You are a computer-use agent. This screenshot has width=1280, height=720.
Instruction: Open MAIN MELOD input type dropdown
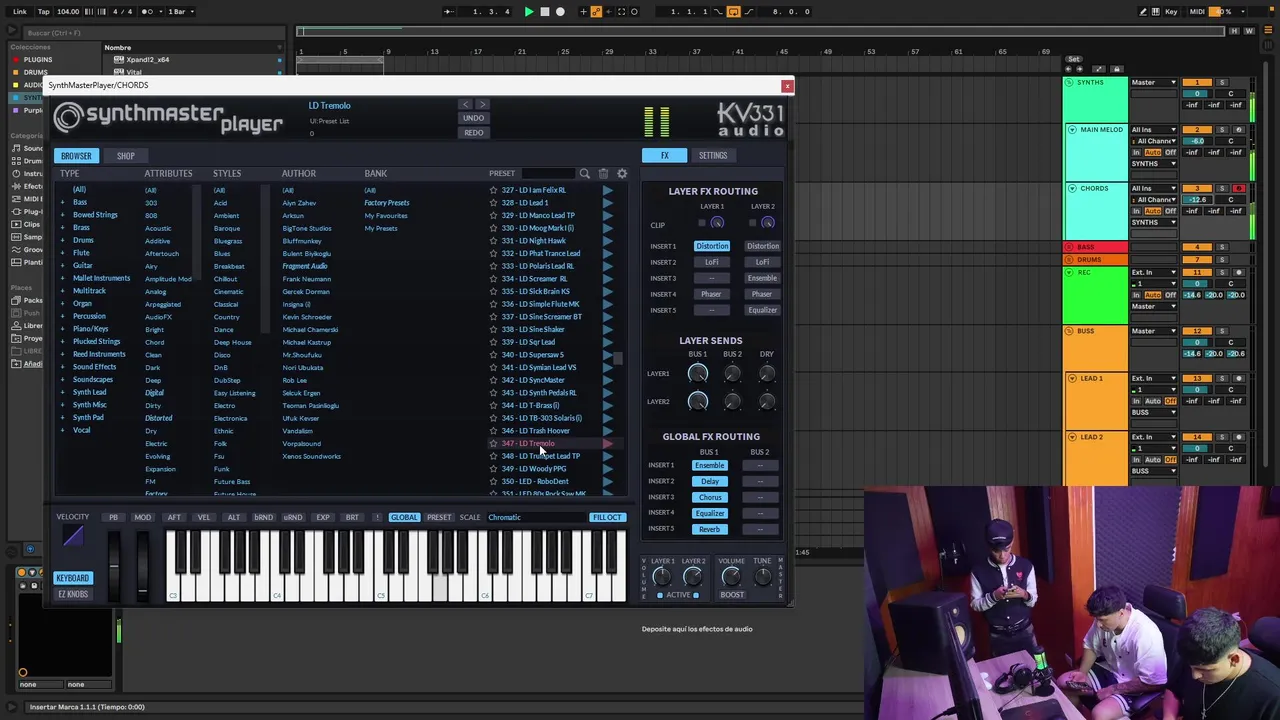pyautogui.click(x=1154, y=130)
